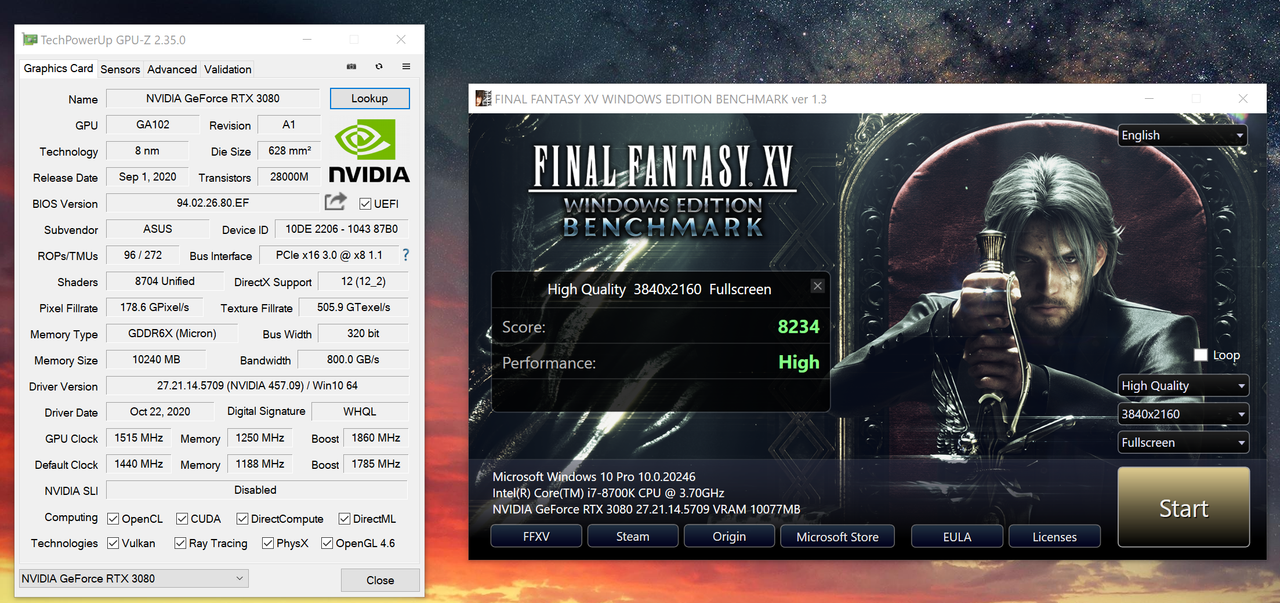
Task: Click the BIOS share/export icon
Action: [335, 202]
